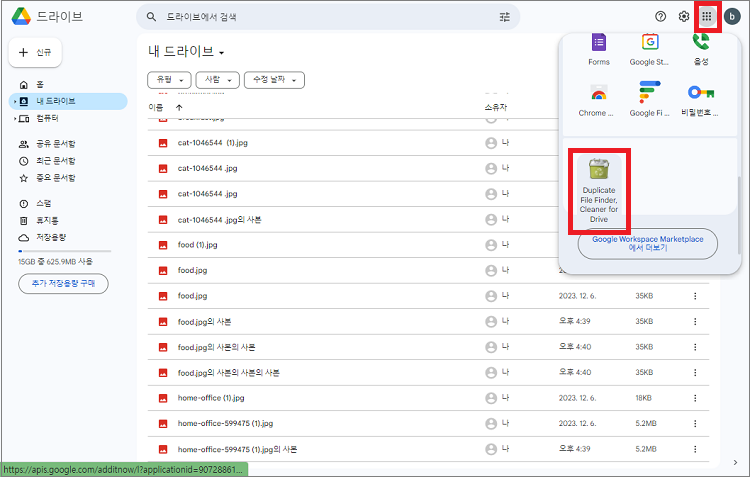This screenshot has width=750, height=477.
Task: Open Google Fi app from apps panel
Action: (x=649, y=100)
